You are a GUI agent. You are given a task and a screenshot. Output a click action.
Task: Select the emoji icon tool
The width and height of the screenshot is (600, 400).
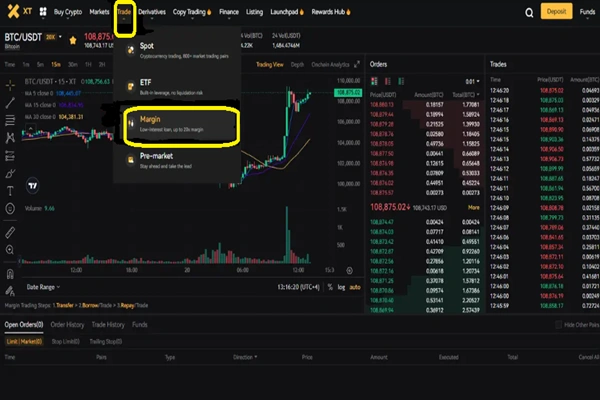tap(10, 208)
